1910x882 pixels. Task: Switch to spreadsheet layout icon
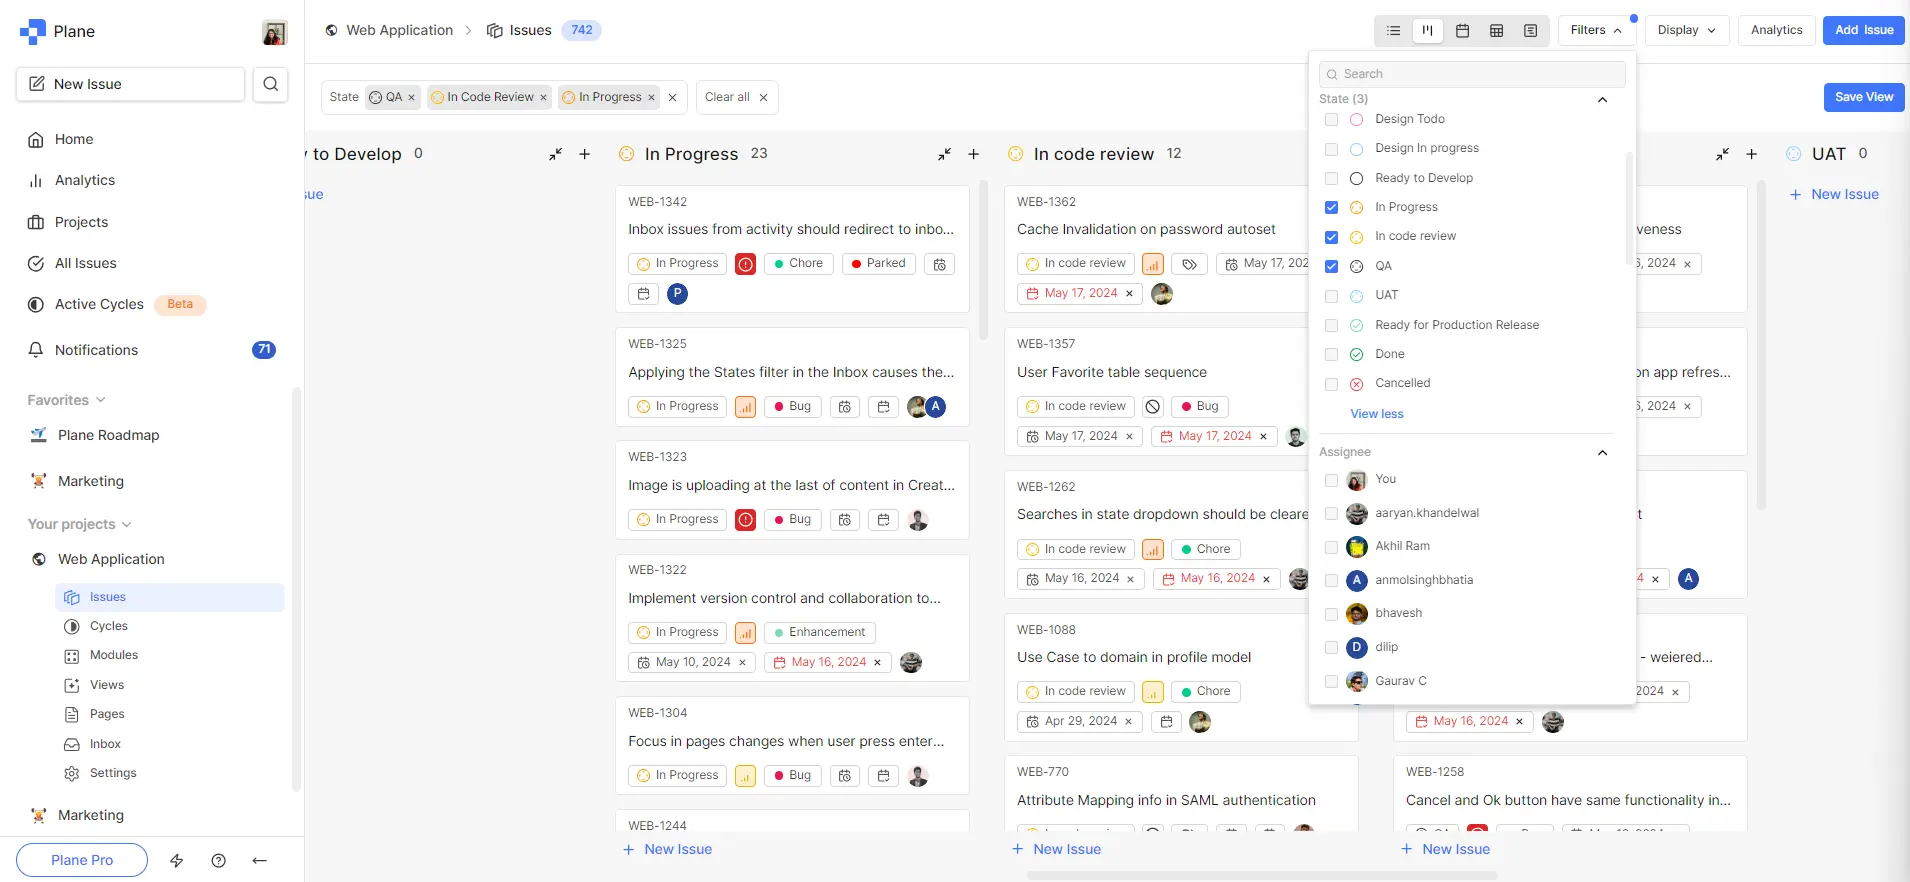[x=1496, y=31]
